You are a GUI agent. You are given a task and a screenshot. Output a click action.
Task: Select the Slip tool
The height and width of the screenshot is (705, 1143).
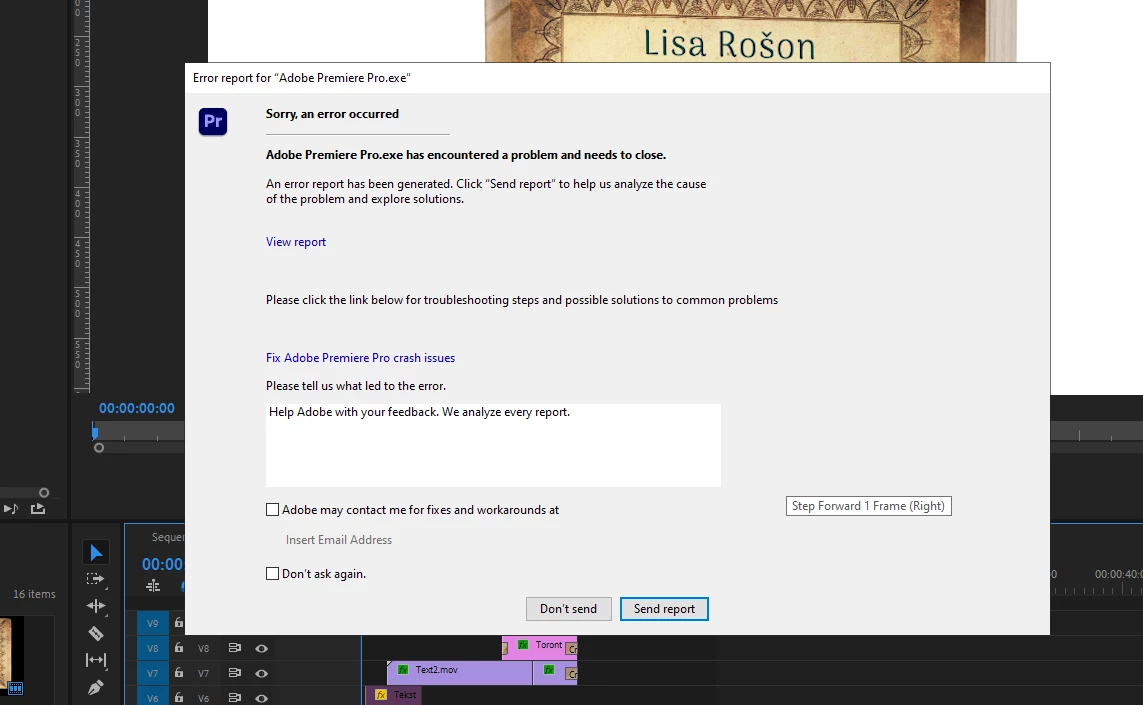pos(95,660)
